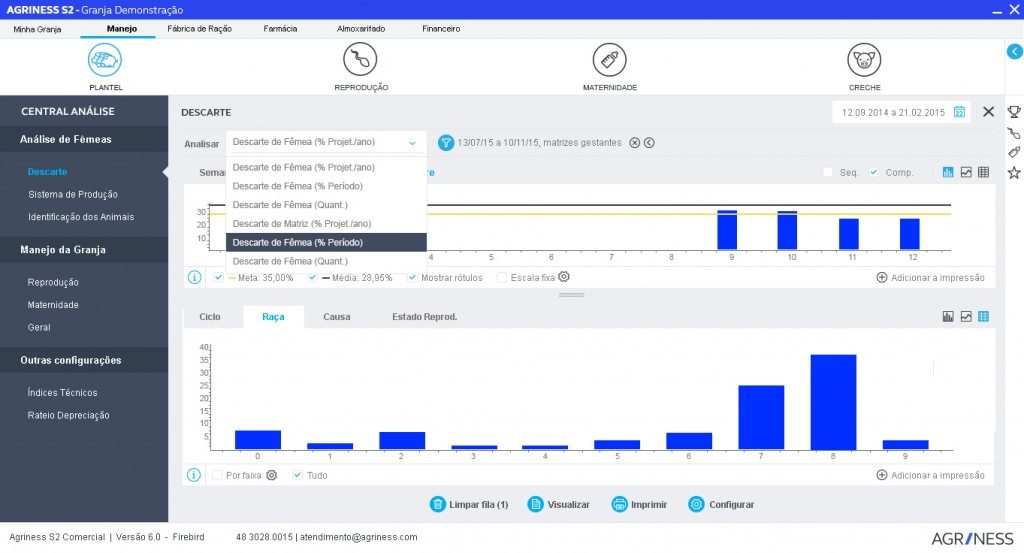Open the Maternidade bottle icon
1024x553 pixels.
coord(609,60)
